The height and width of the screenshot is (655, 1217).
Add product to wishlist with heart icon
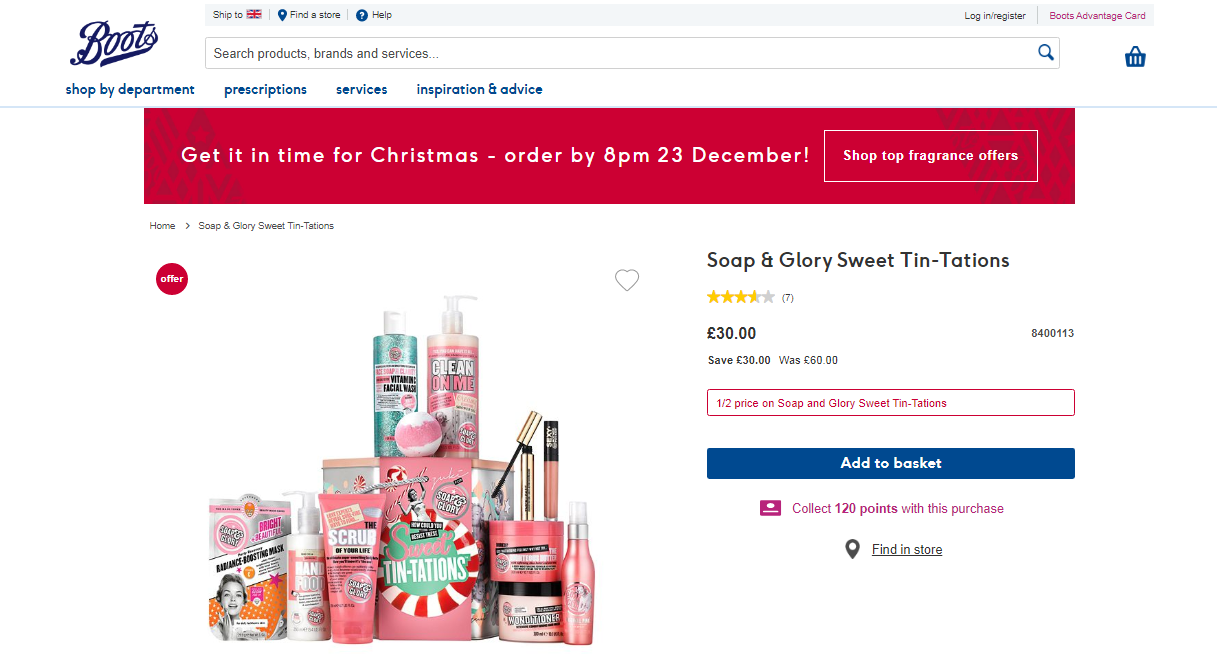[627, 280]
